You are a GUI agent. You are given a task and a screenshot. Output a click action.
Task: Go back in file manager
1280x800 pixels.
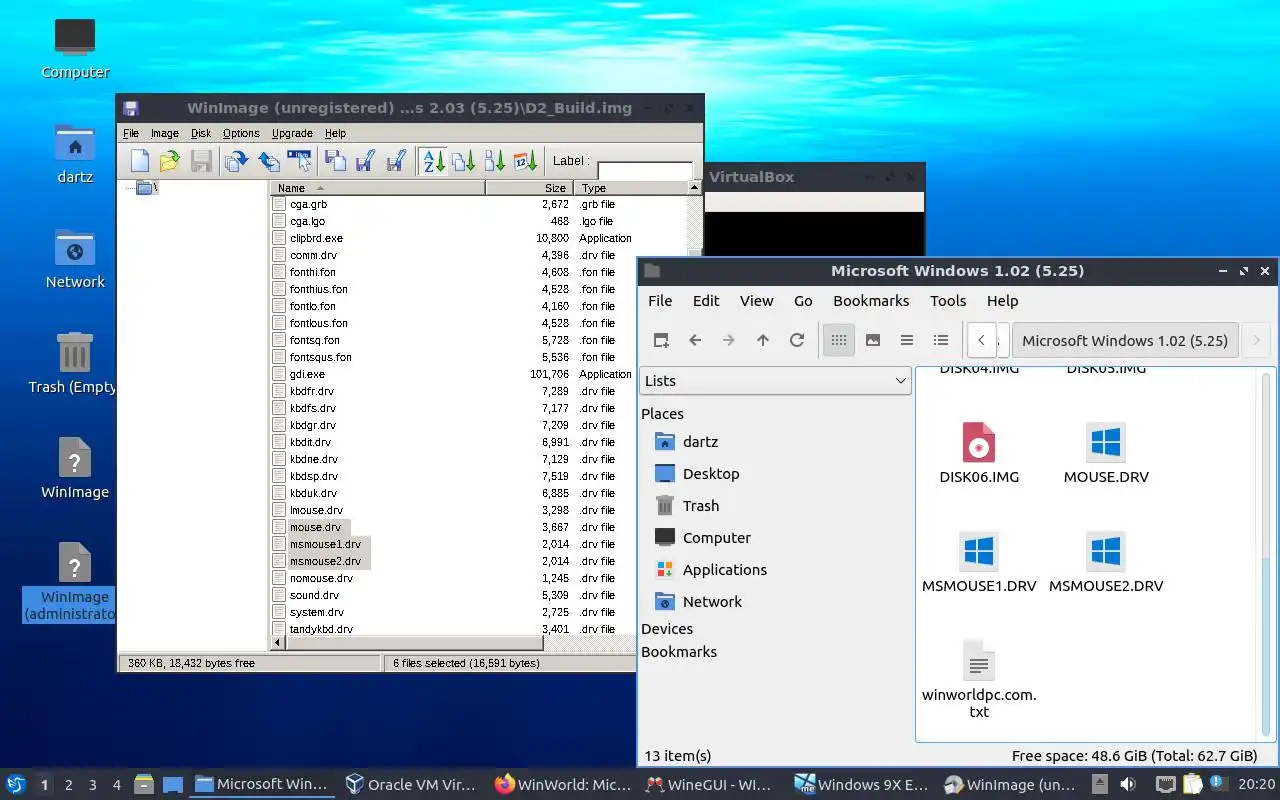pyautogui.click(x=695, y=340)
